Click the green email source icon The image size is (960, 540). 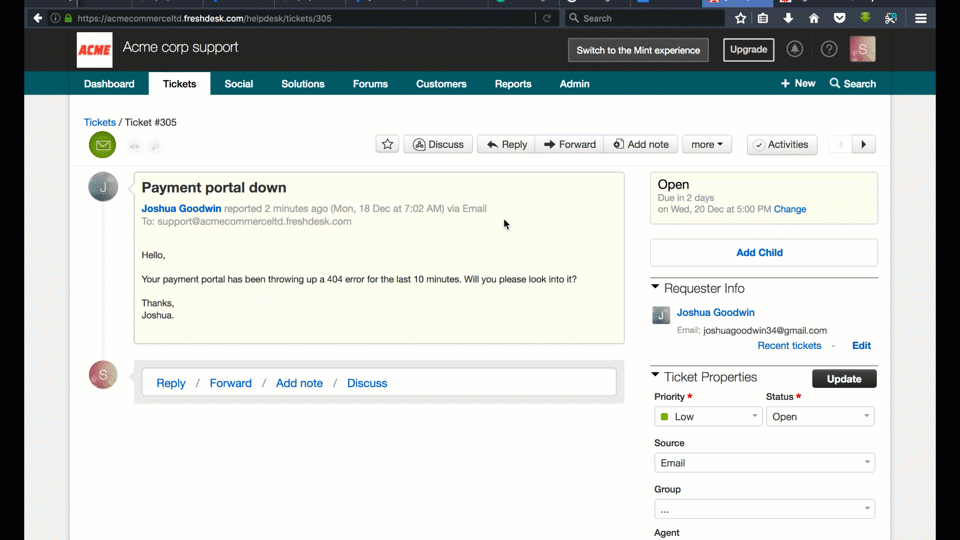(102, 145)
